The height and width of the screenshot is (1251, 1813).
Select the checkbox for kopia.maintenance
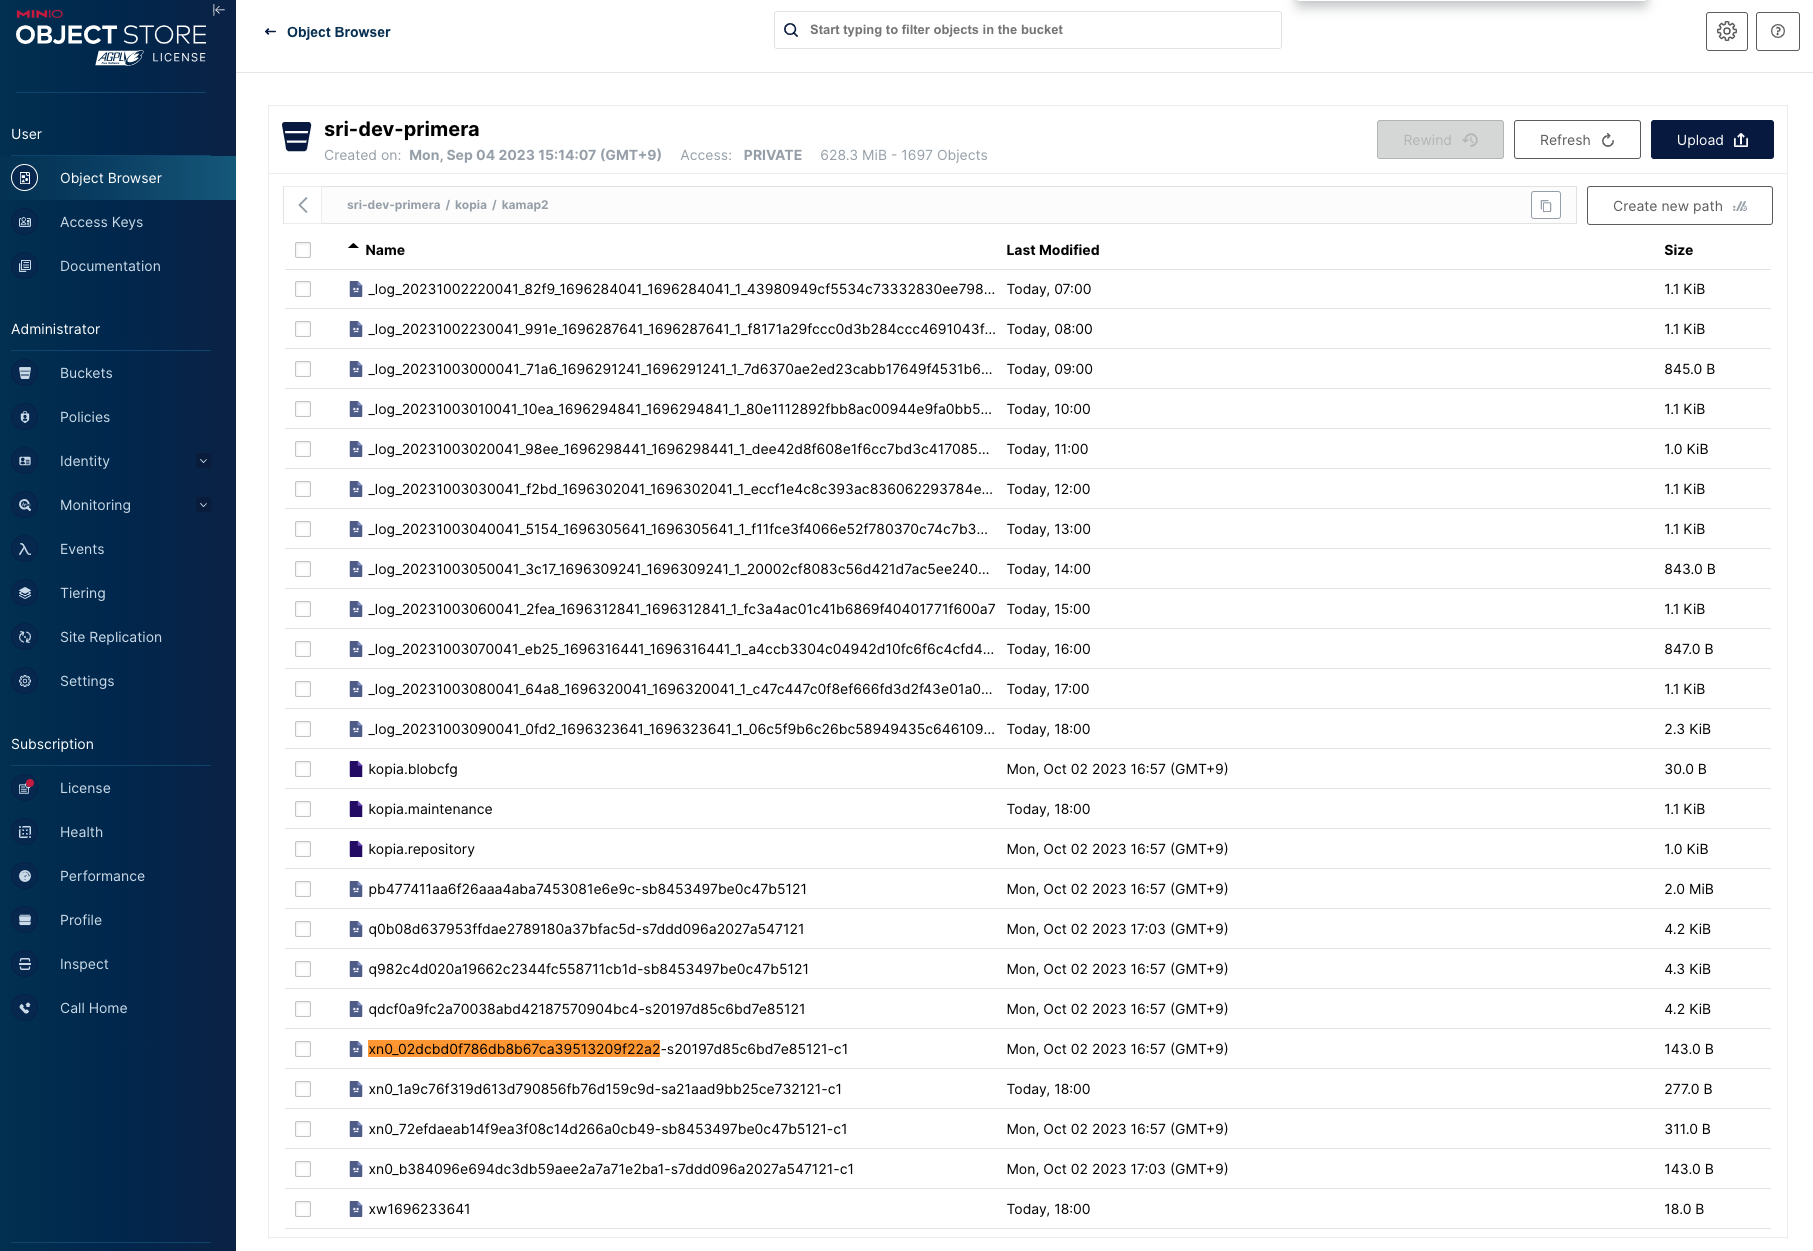pos(303,808)
